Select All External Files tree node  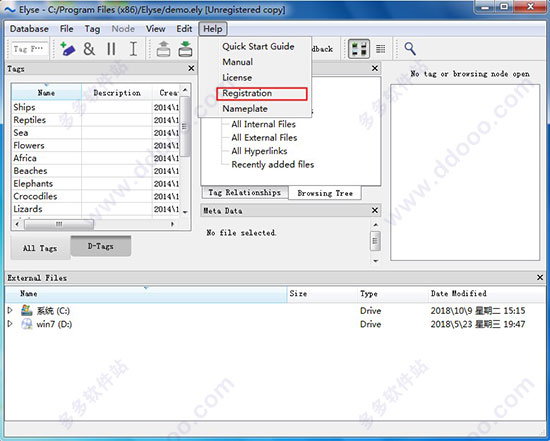click(x=264, y=138)
